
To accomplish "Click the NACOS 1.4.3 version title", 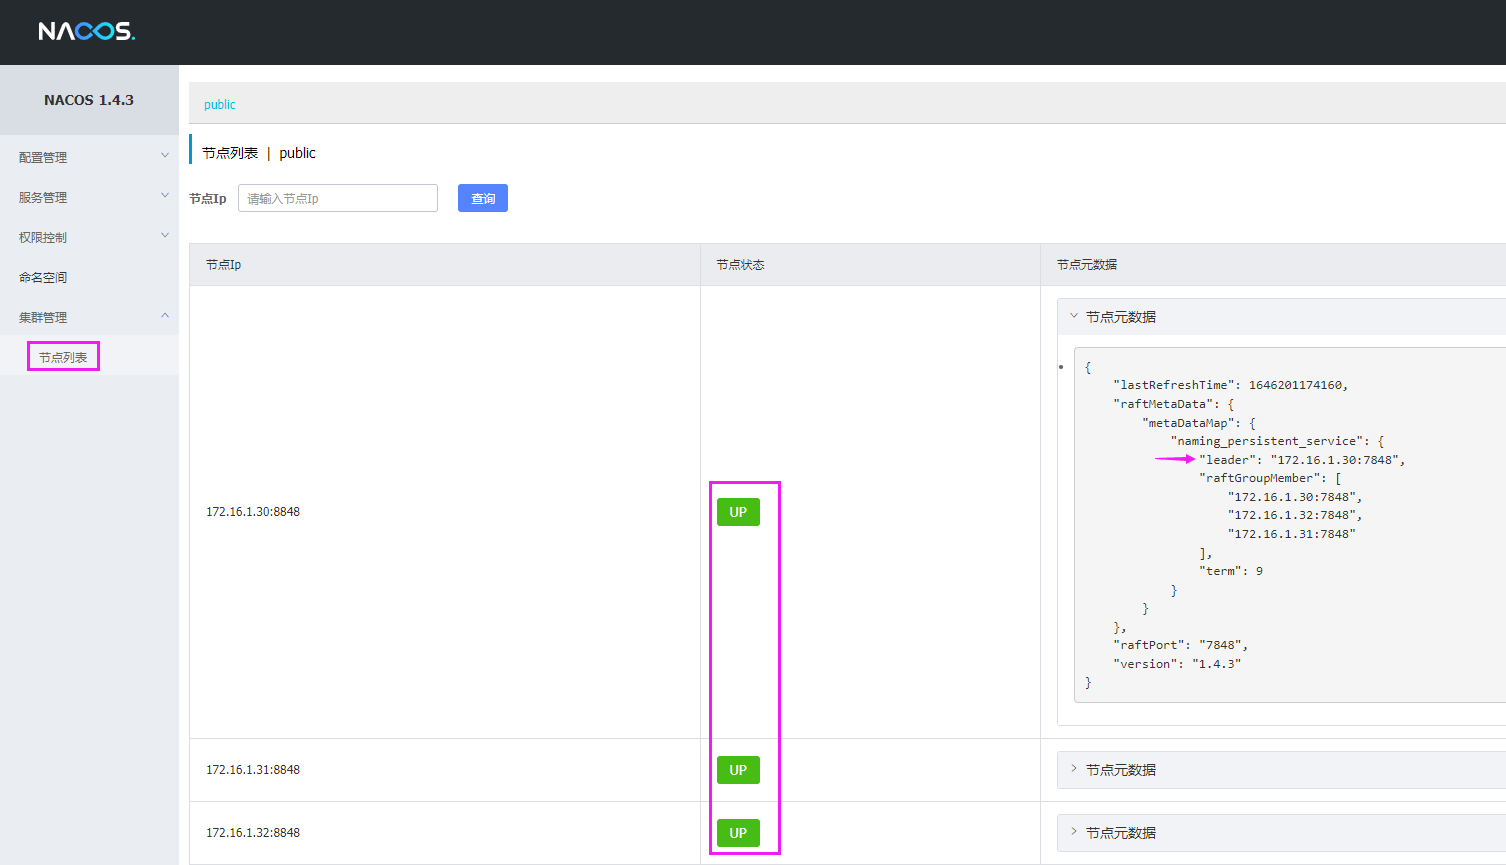I will pyautogui.click(x=89, y=100).
